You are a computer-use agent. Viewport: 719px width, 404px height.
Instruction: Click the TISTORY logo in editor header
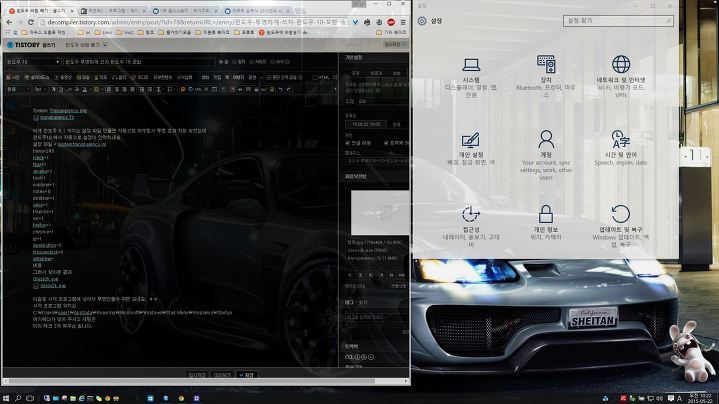pyautogui.click(x=23, y=45)
